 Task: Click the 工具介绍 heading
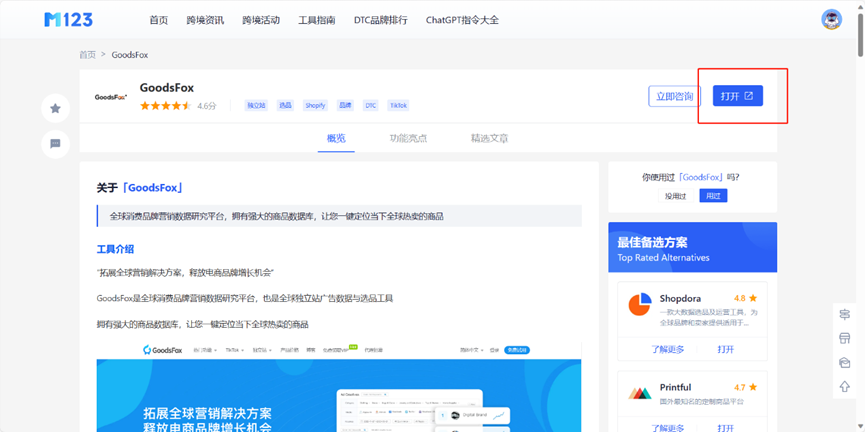coord(115,249)
